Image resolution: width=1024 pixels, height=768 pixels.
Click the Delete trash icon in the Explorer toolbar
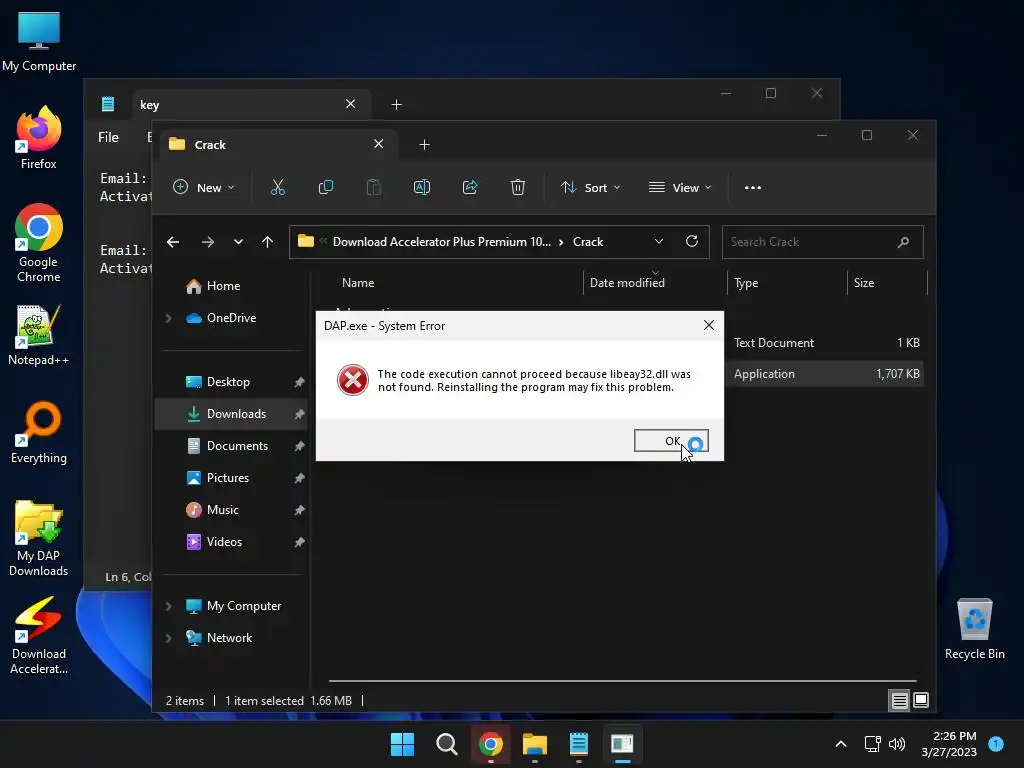coord(518,187)
